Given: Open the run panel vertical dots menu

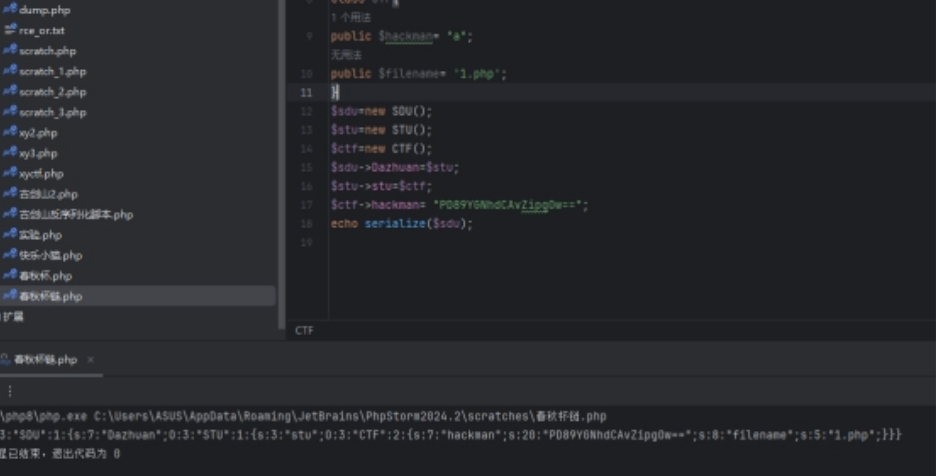Looking at the screenshot, I should [x=10, y=391].
